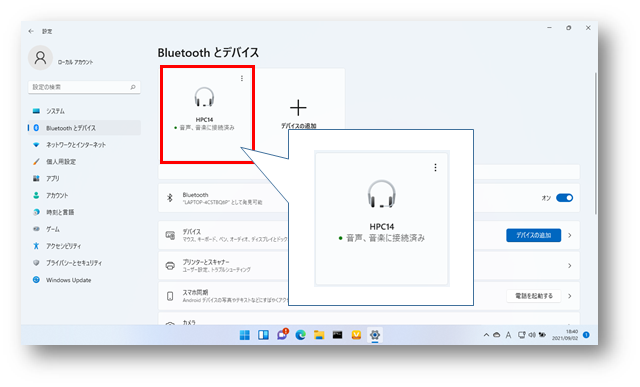
Task: Open the notification badge in tray
Action: (x=586, y=335)
